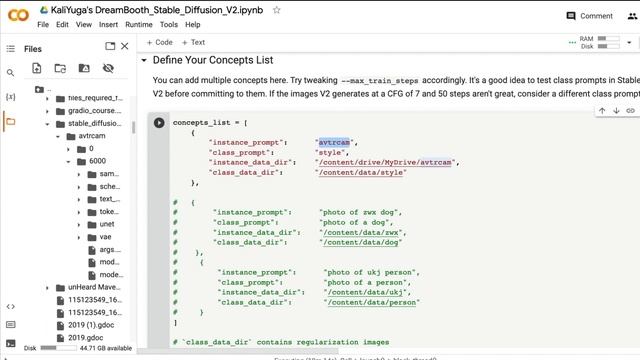Star this notebook

(276, 10)
